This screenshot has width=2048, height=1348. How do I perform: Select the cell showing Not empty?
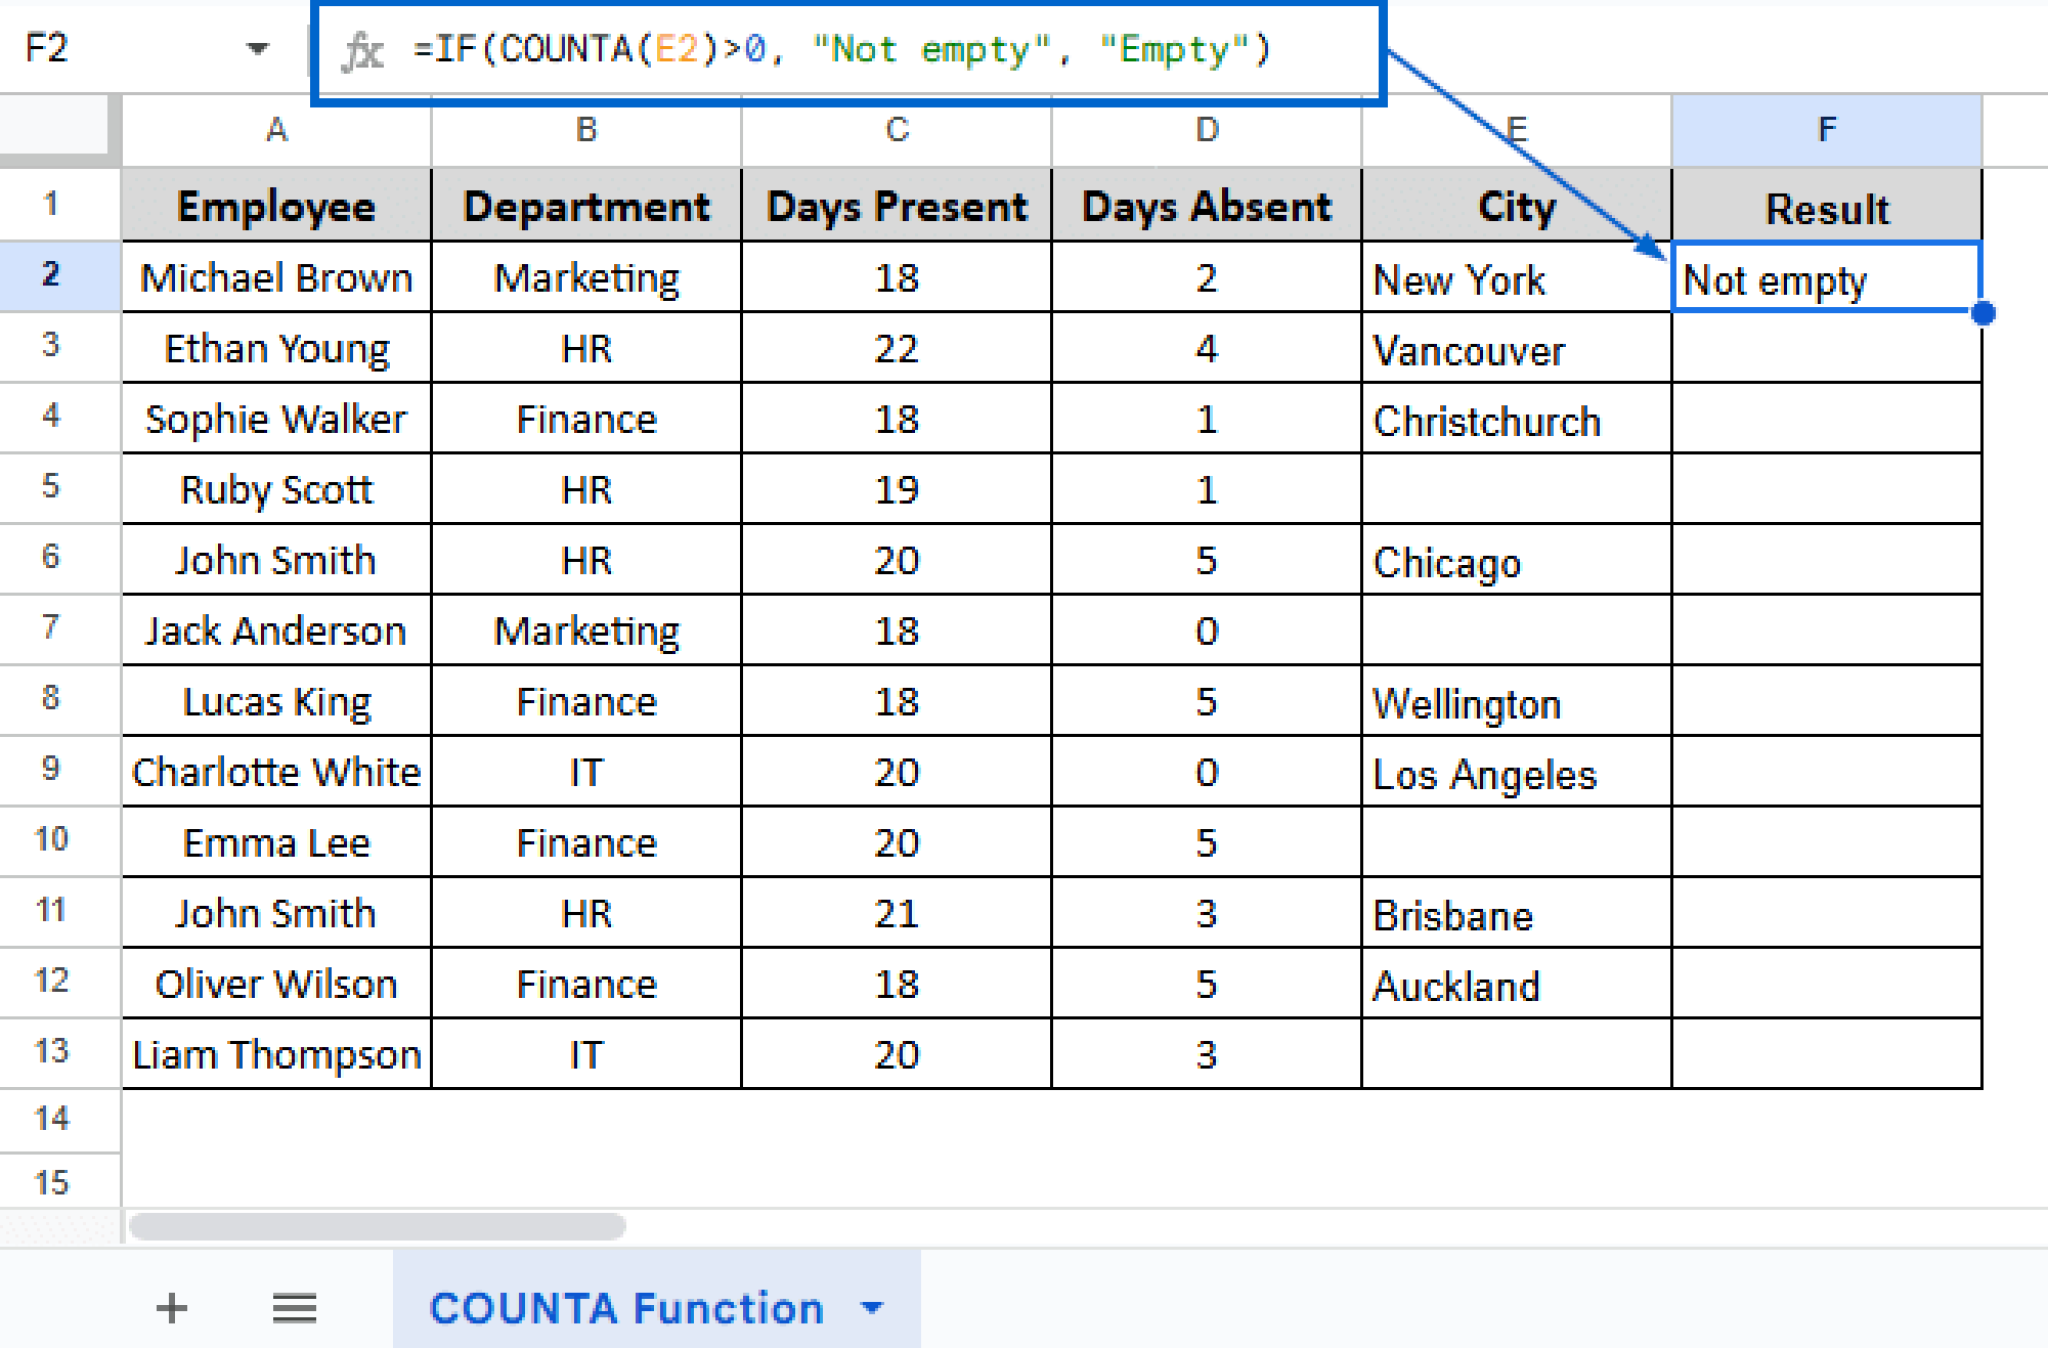(1826, 280)
